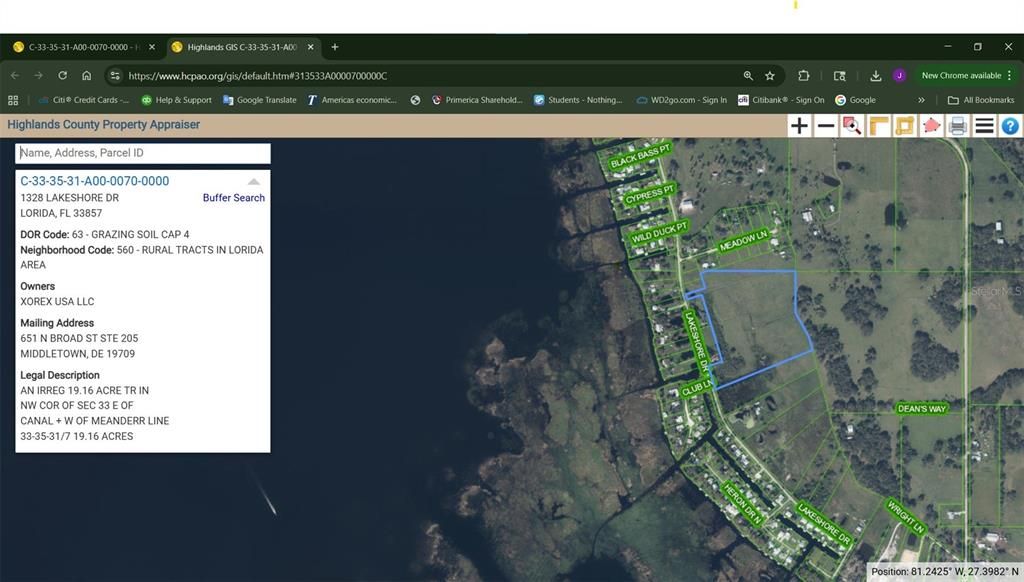Open the distance measure tool
Screen dimensions: 1024x582
coord(878,125)
